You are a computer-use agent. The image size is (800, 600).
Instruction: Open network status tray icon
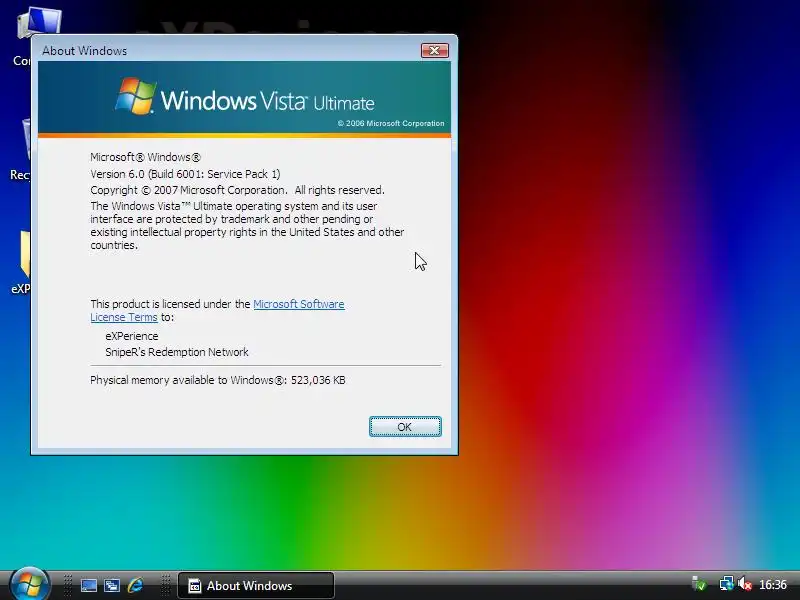726,583
